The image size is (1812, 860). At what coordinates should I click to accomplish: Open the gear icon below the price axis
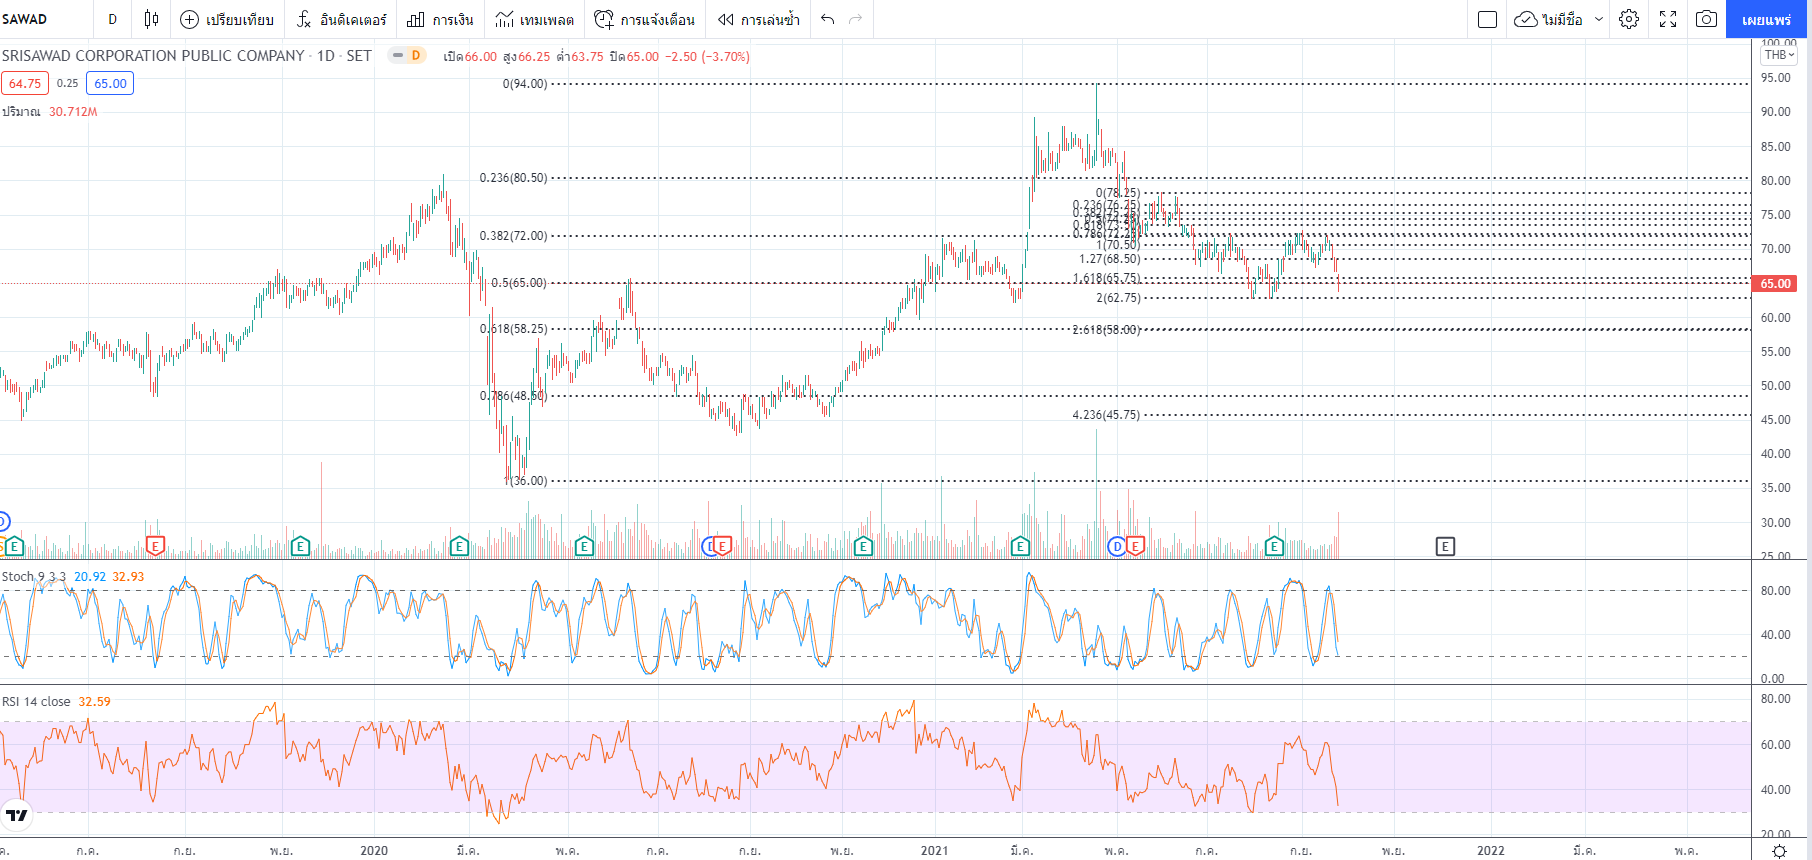[x=1779, y=851]
